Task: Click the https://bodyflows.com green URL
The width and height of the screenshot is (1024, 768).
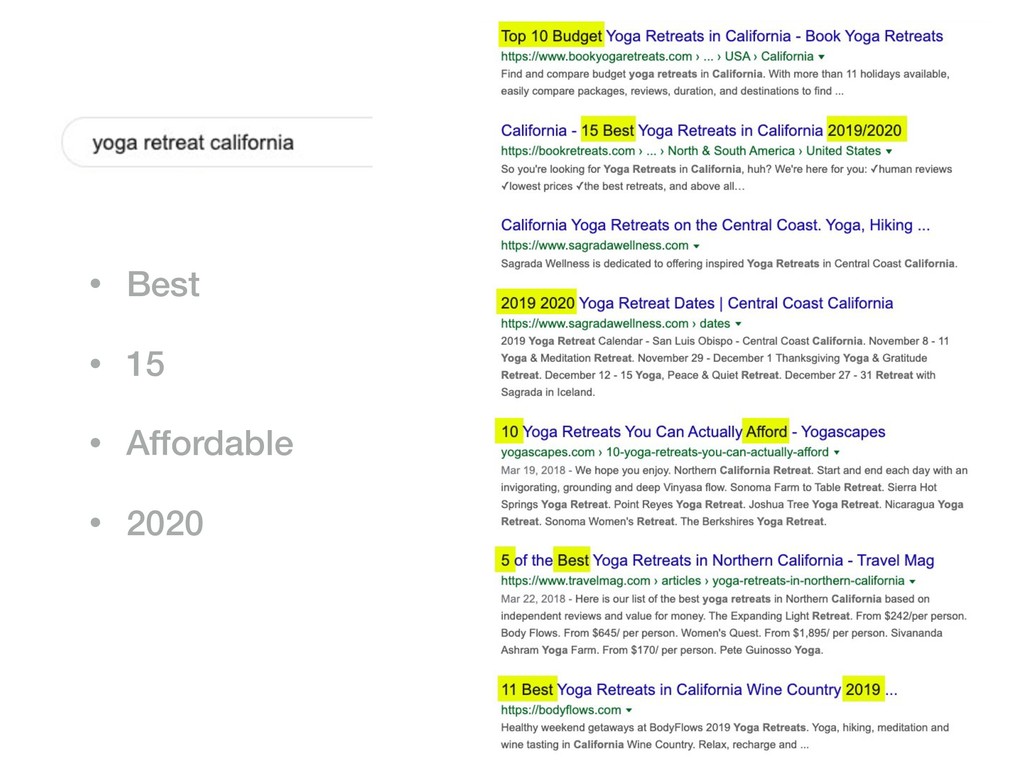Action: (x=561, y=710)
